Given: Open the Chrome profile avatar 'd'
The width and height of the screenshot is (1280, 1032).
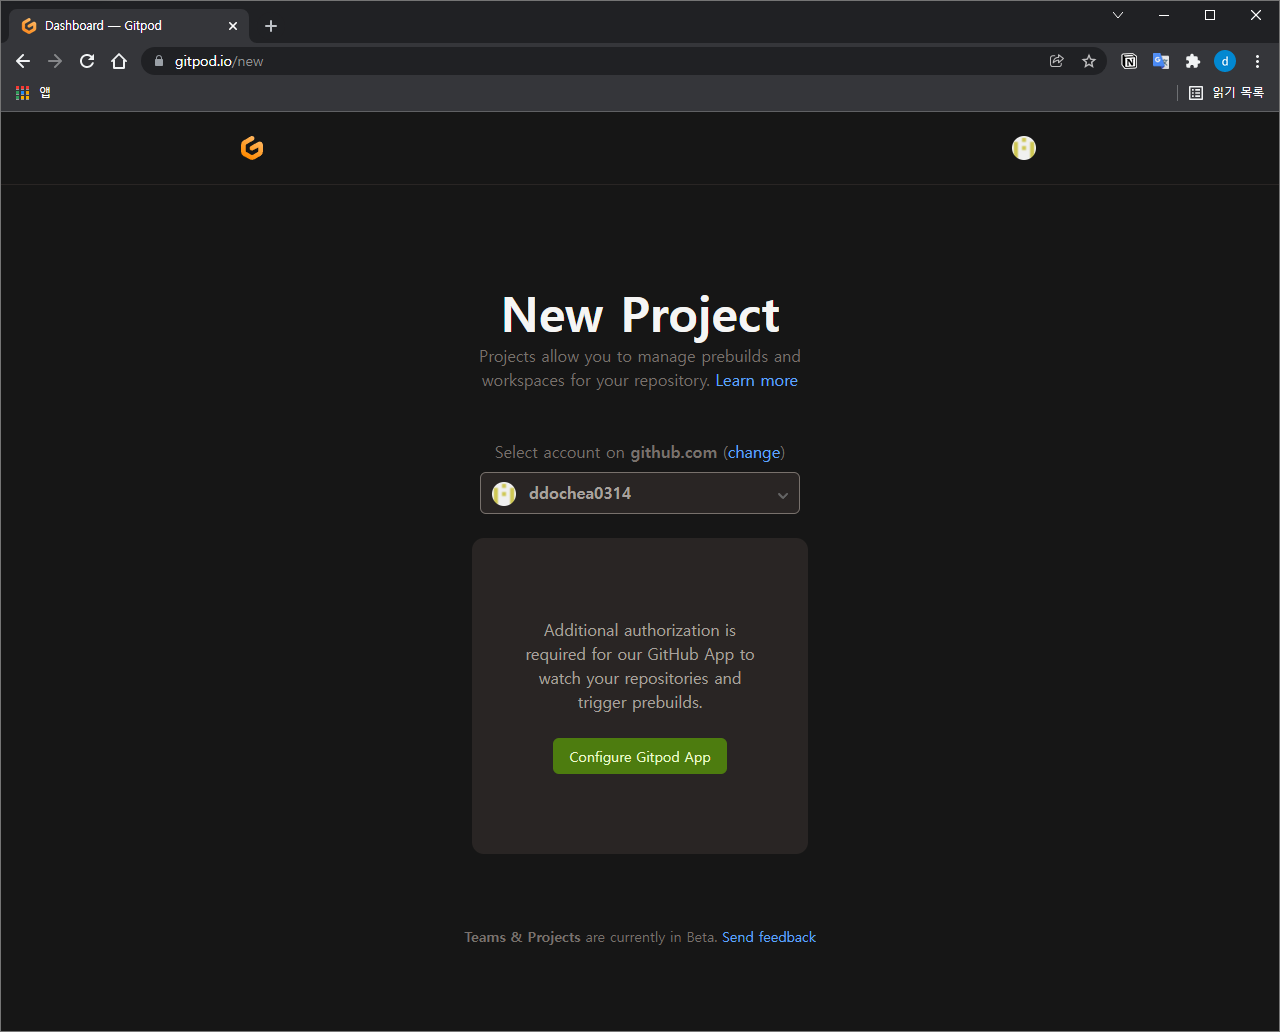Looking at the screenshot, I should [1225, 61].
